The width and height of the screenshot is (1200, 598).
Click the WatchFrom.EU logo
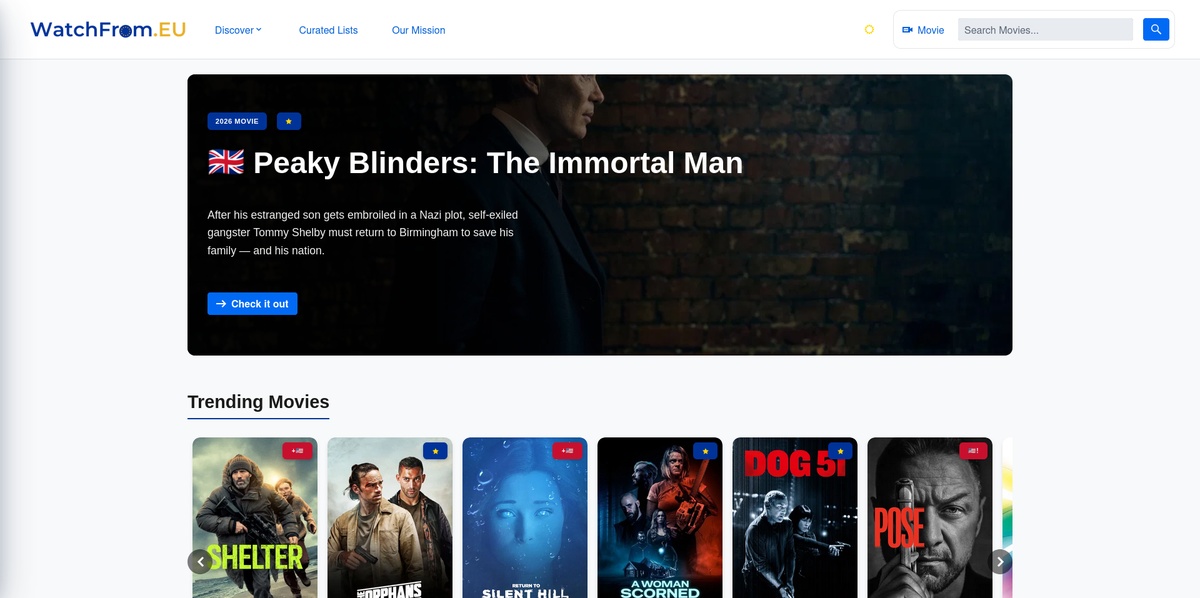point(108,30)
